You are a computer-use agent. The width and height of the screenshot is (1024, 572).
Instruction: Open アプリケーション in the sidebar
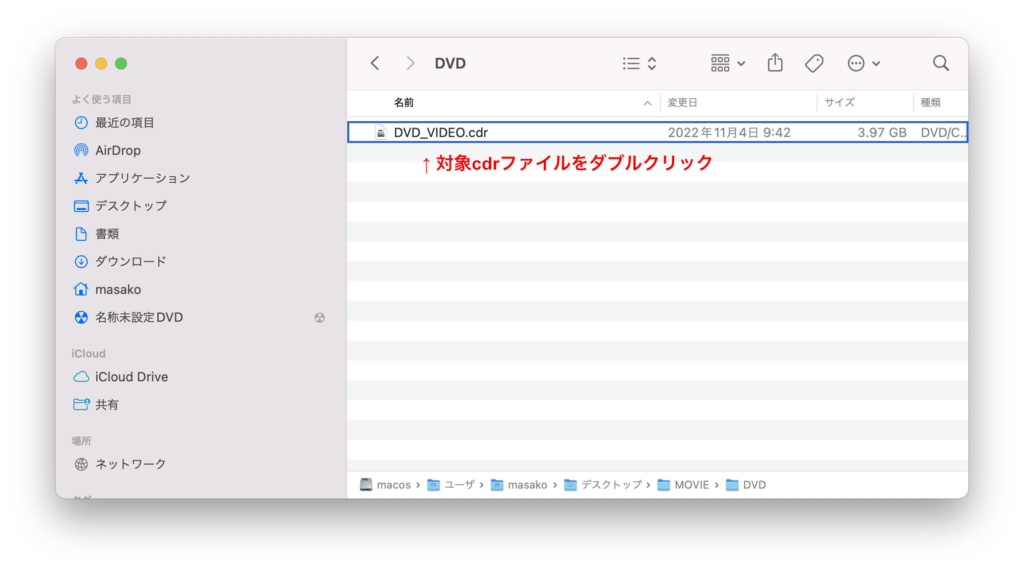142,178
